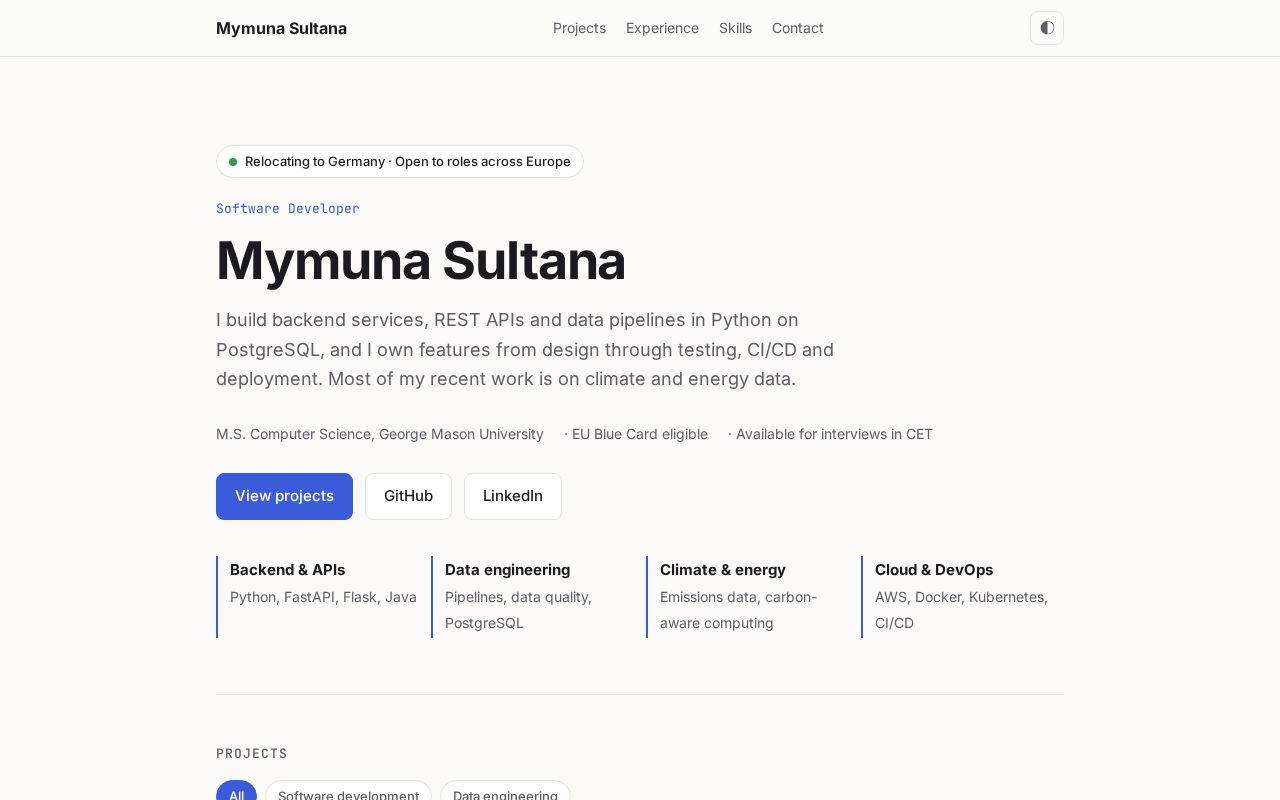Filter projects by Software development
1280x800 pixels.
tap(348, 791)
